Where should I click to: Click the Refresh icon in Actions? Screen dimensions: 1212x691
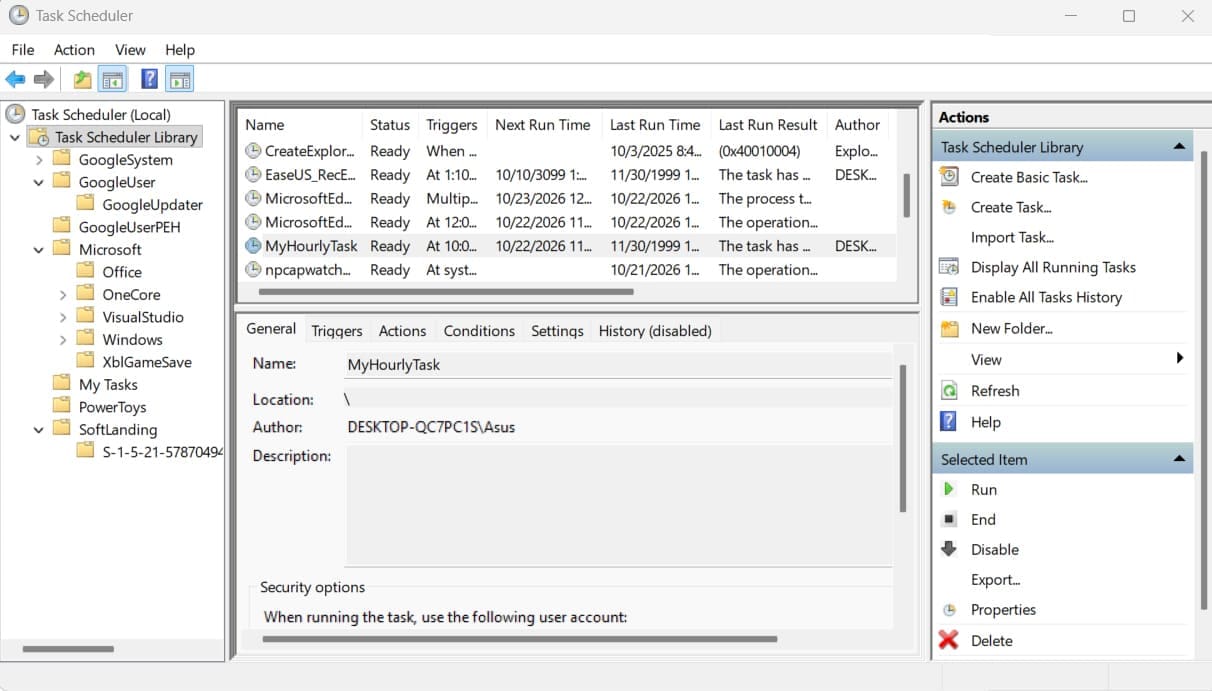click(949, 391)
